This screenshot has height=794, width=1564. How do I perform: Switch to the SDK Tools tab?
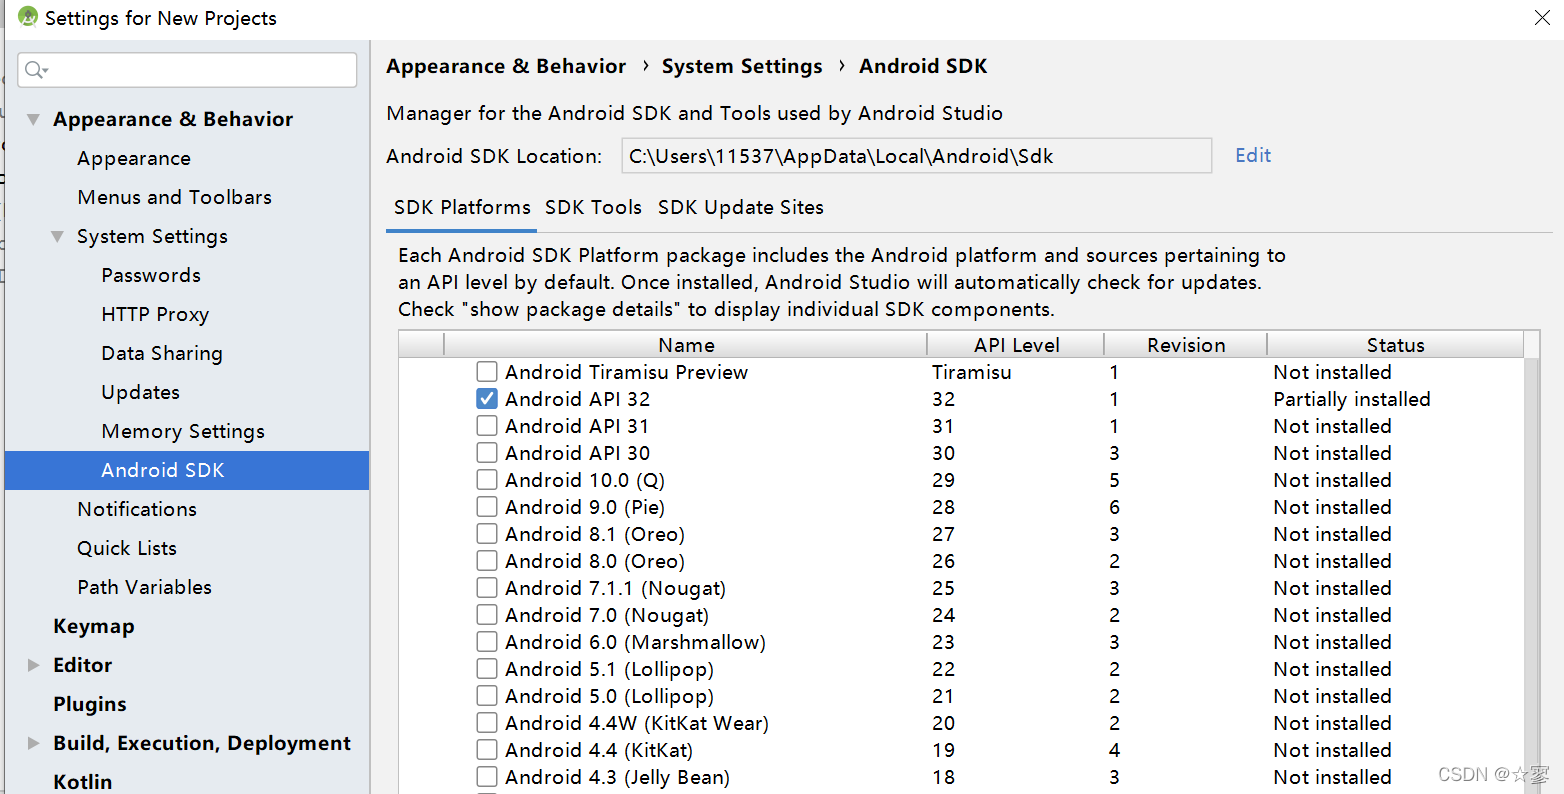coord(593,207)
